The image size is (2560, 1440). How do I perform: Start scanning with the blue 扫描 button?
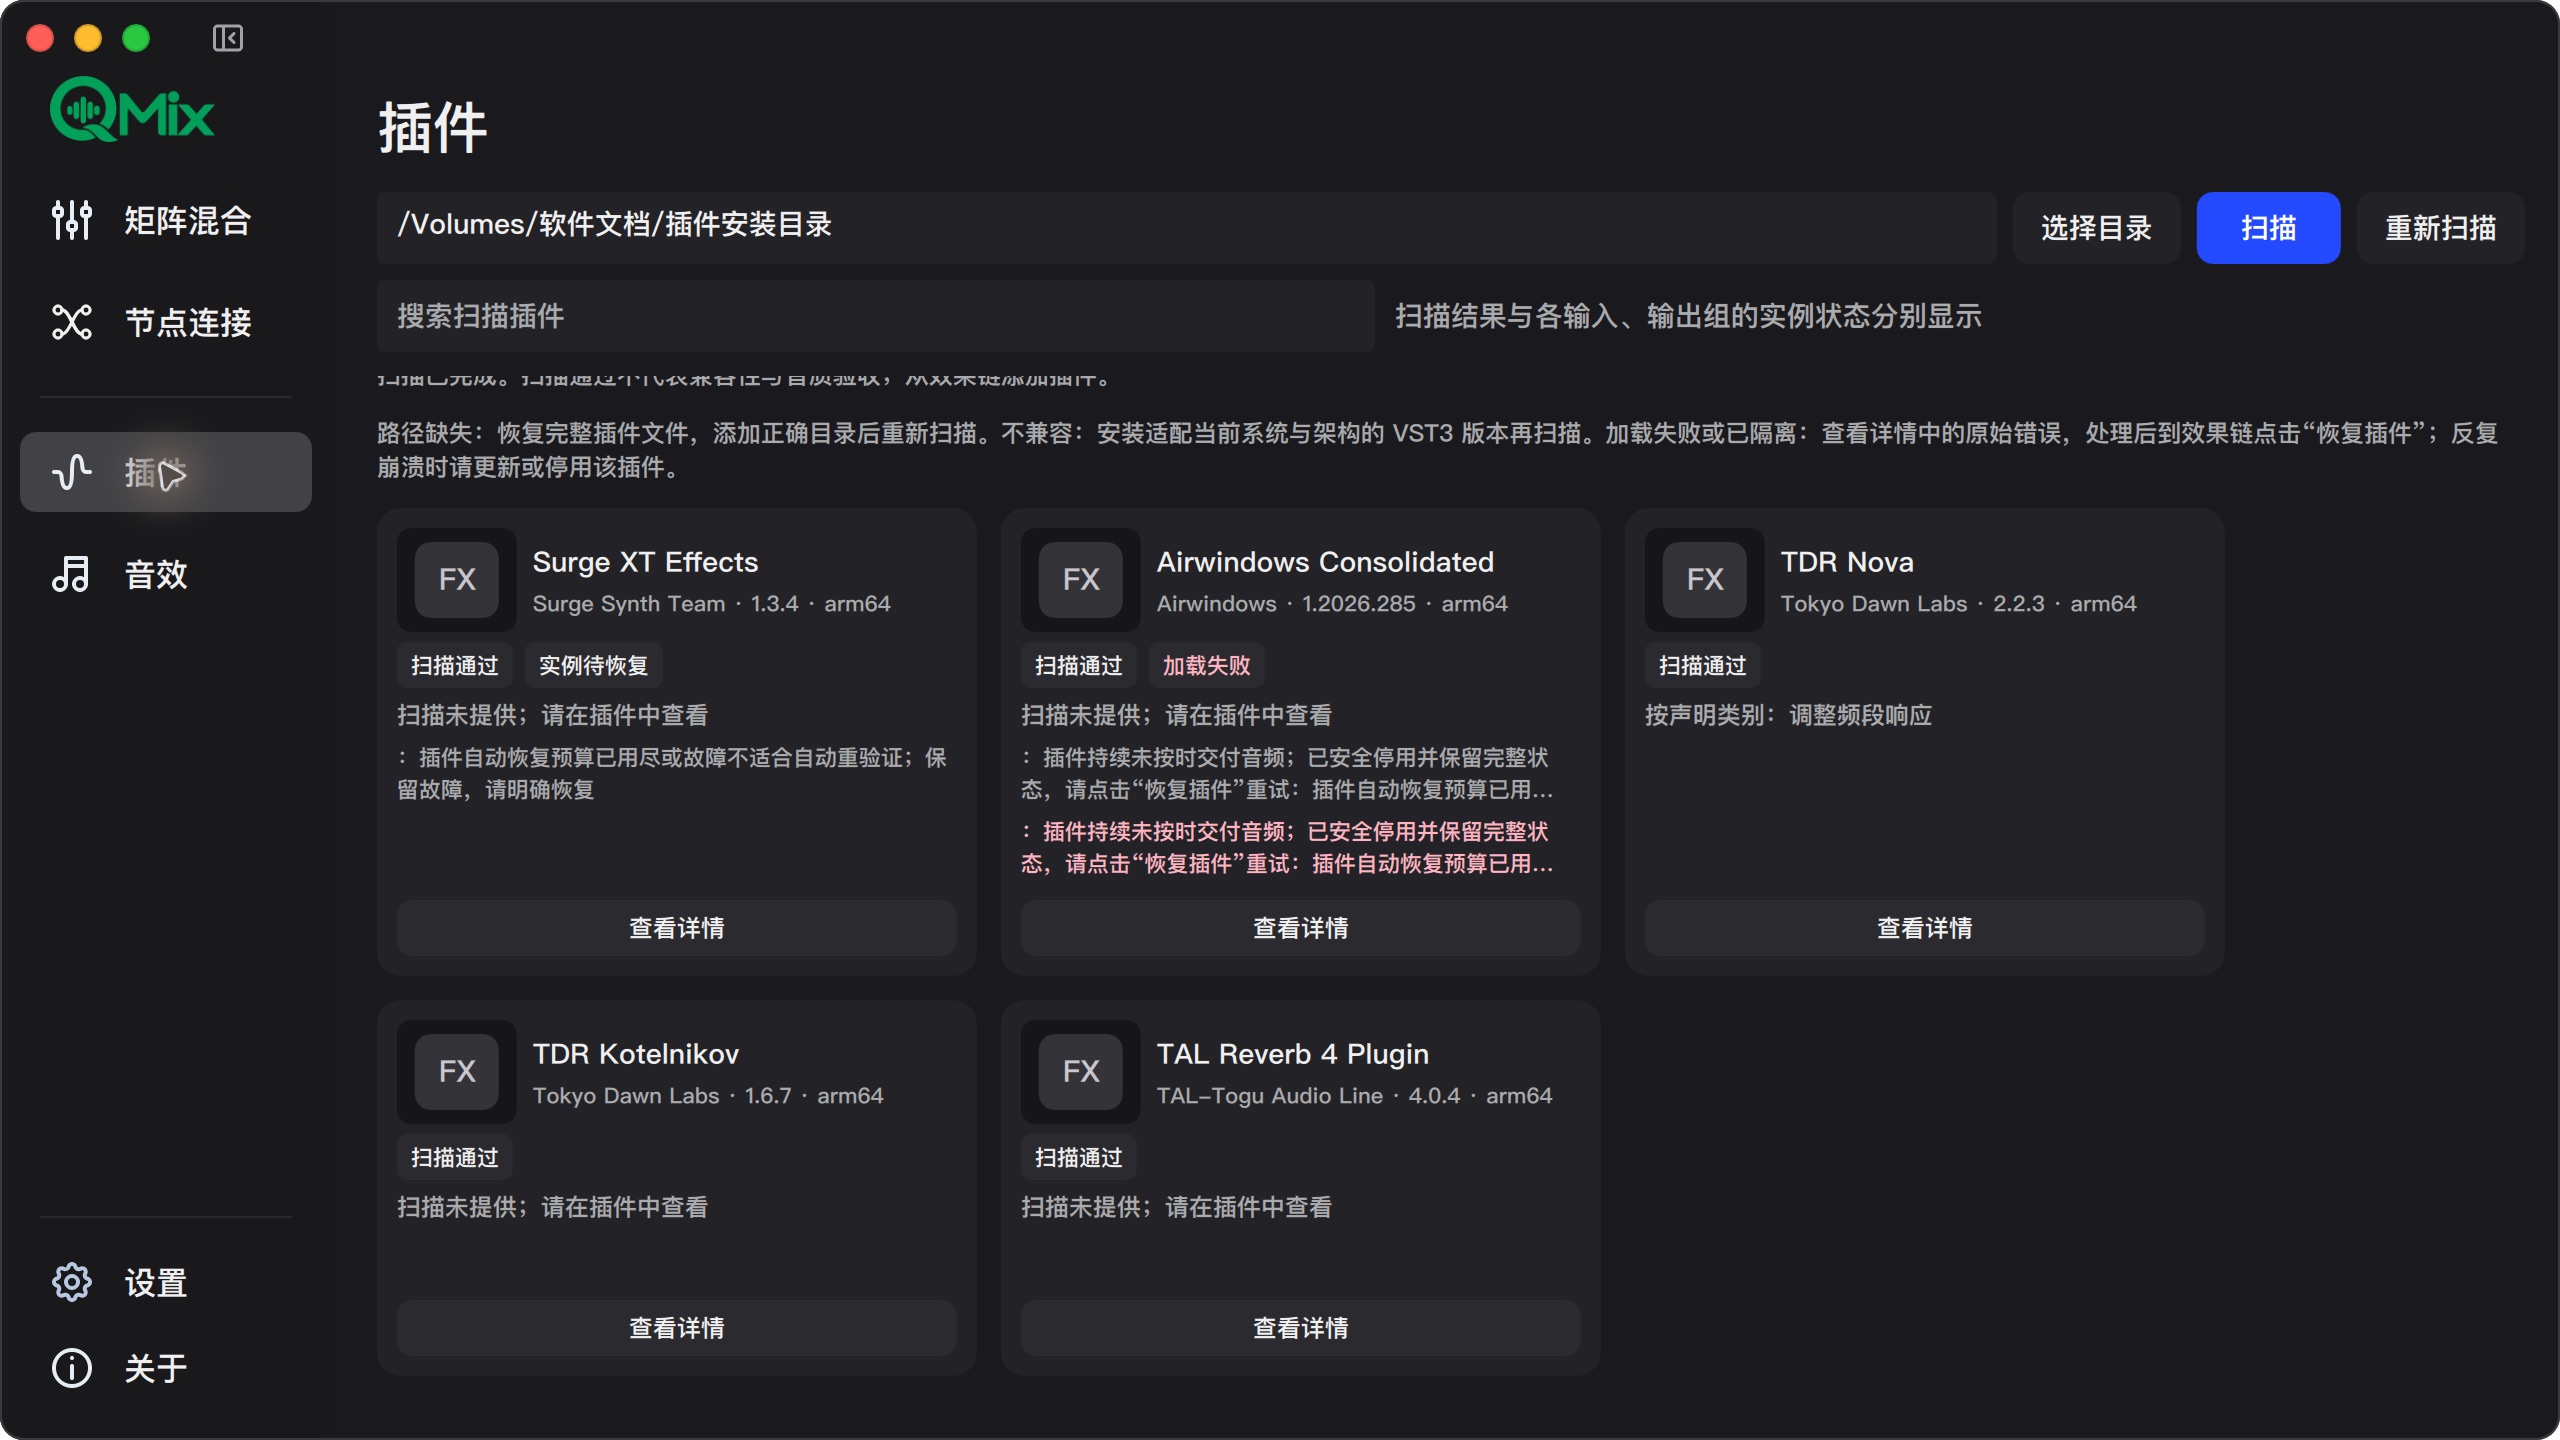click(x=2268, y=228)
